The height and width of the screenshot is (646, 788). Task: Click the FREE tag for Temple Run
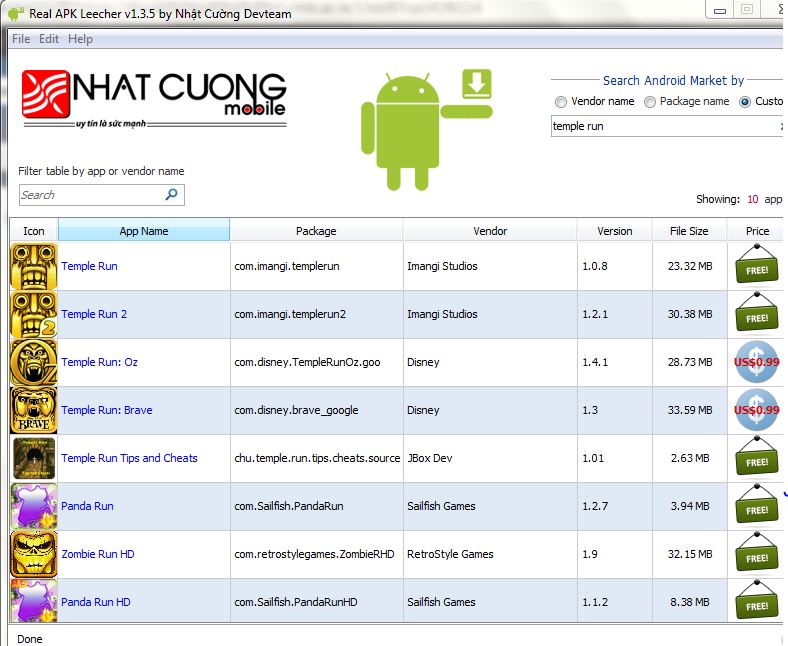[757, 265]
